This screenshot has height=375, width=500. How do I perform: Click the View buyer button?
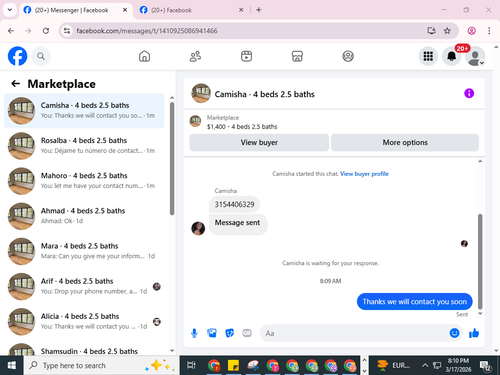click(x=259, y=143)
